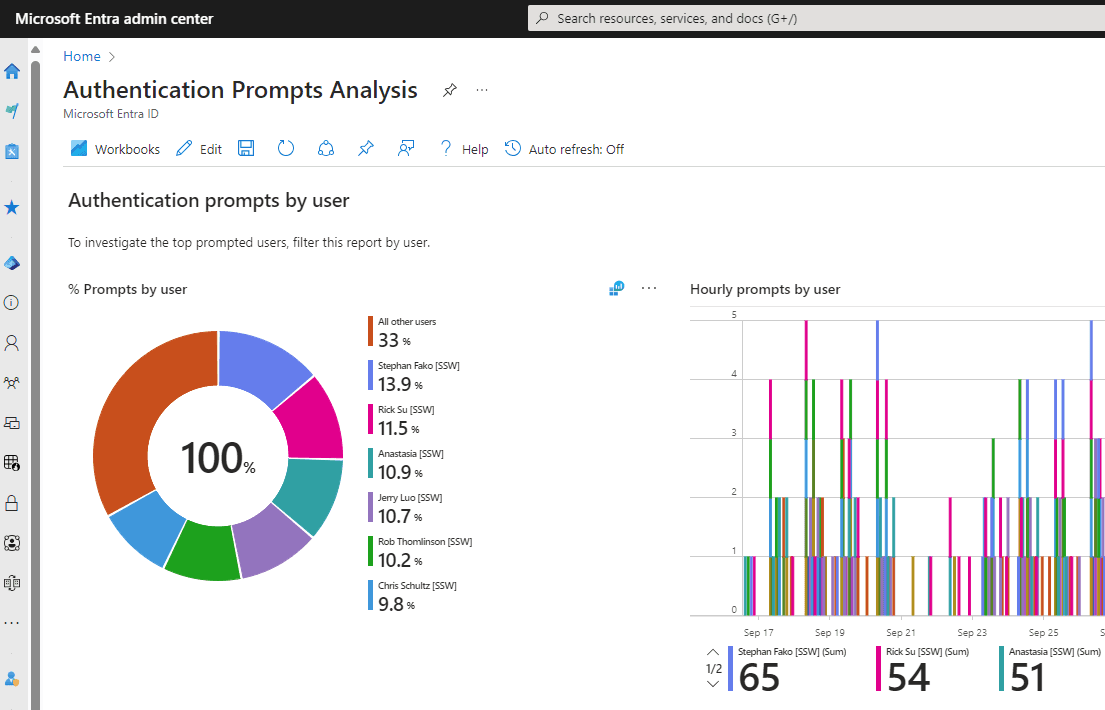Go to the next legend page with the down chevron
The image size is (1105, 710).
(x=713, y=684)
